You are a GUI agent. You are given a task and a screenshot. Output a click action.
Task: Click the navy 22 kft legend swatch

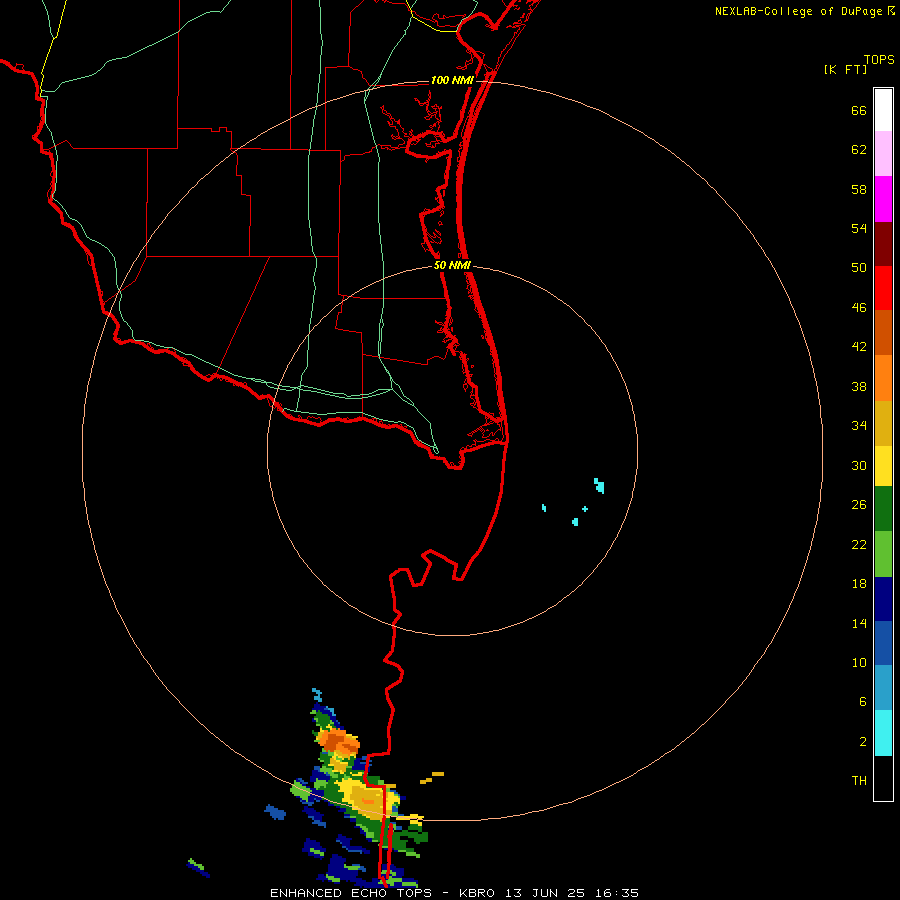tap(883, 599)
